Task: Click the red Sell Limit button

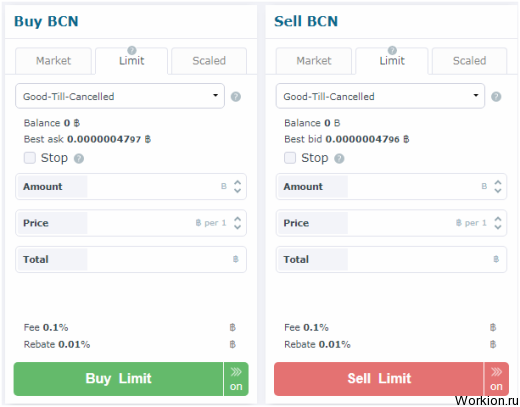Action: point(379,379)
